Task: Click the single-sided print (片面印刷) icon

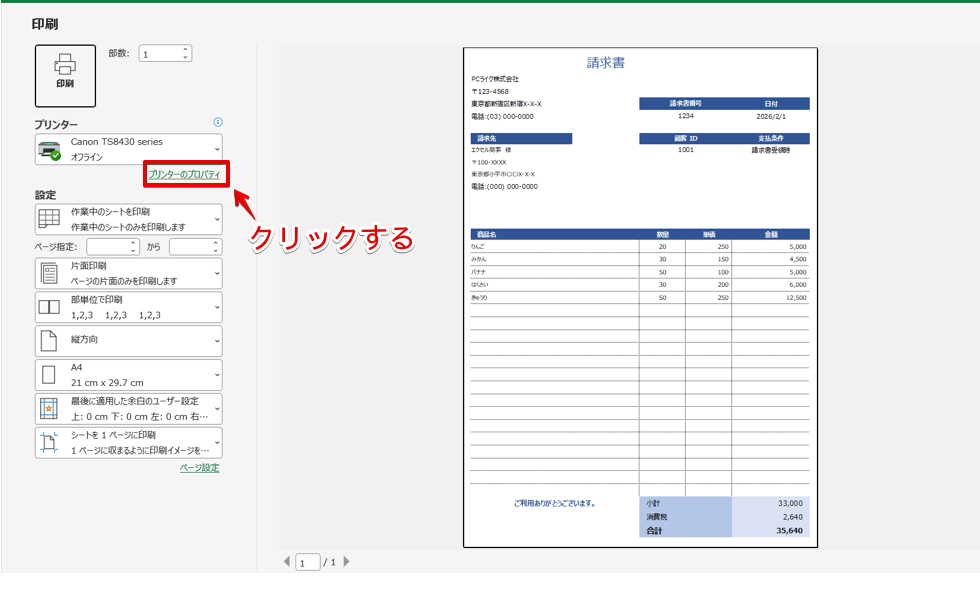Action: (49, 273)
